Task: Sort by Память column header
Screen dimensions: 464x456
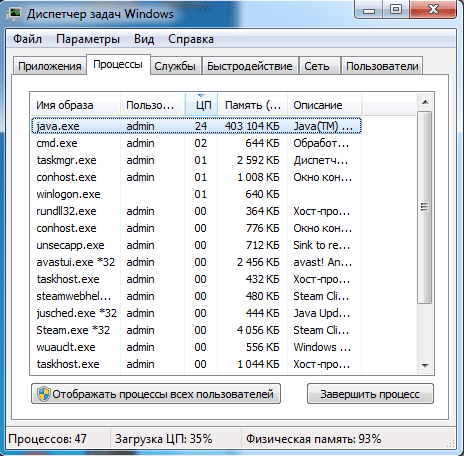Action: (252, 105)
